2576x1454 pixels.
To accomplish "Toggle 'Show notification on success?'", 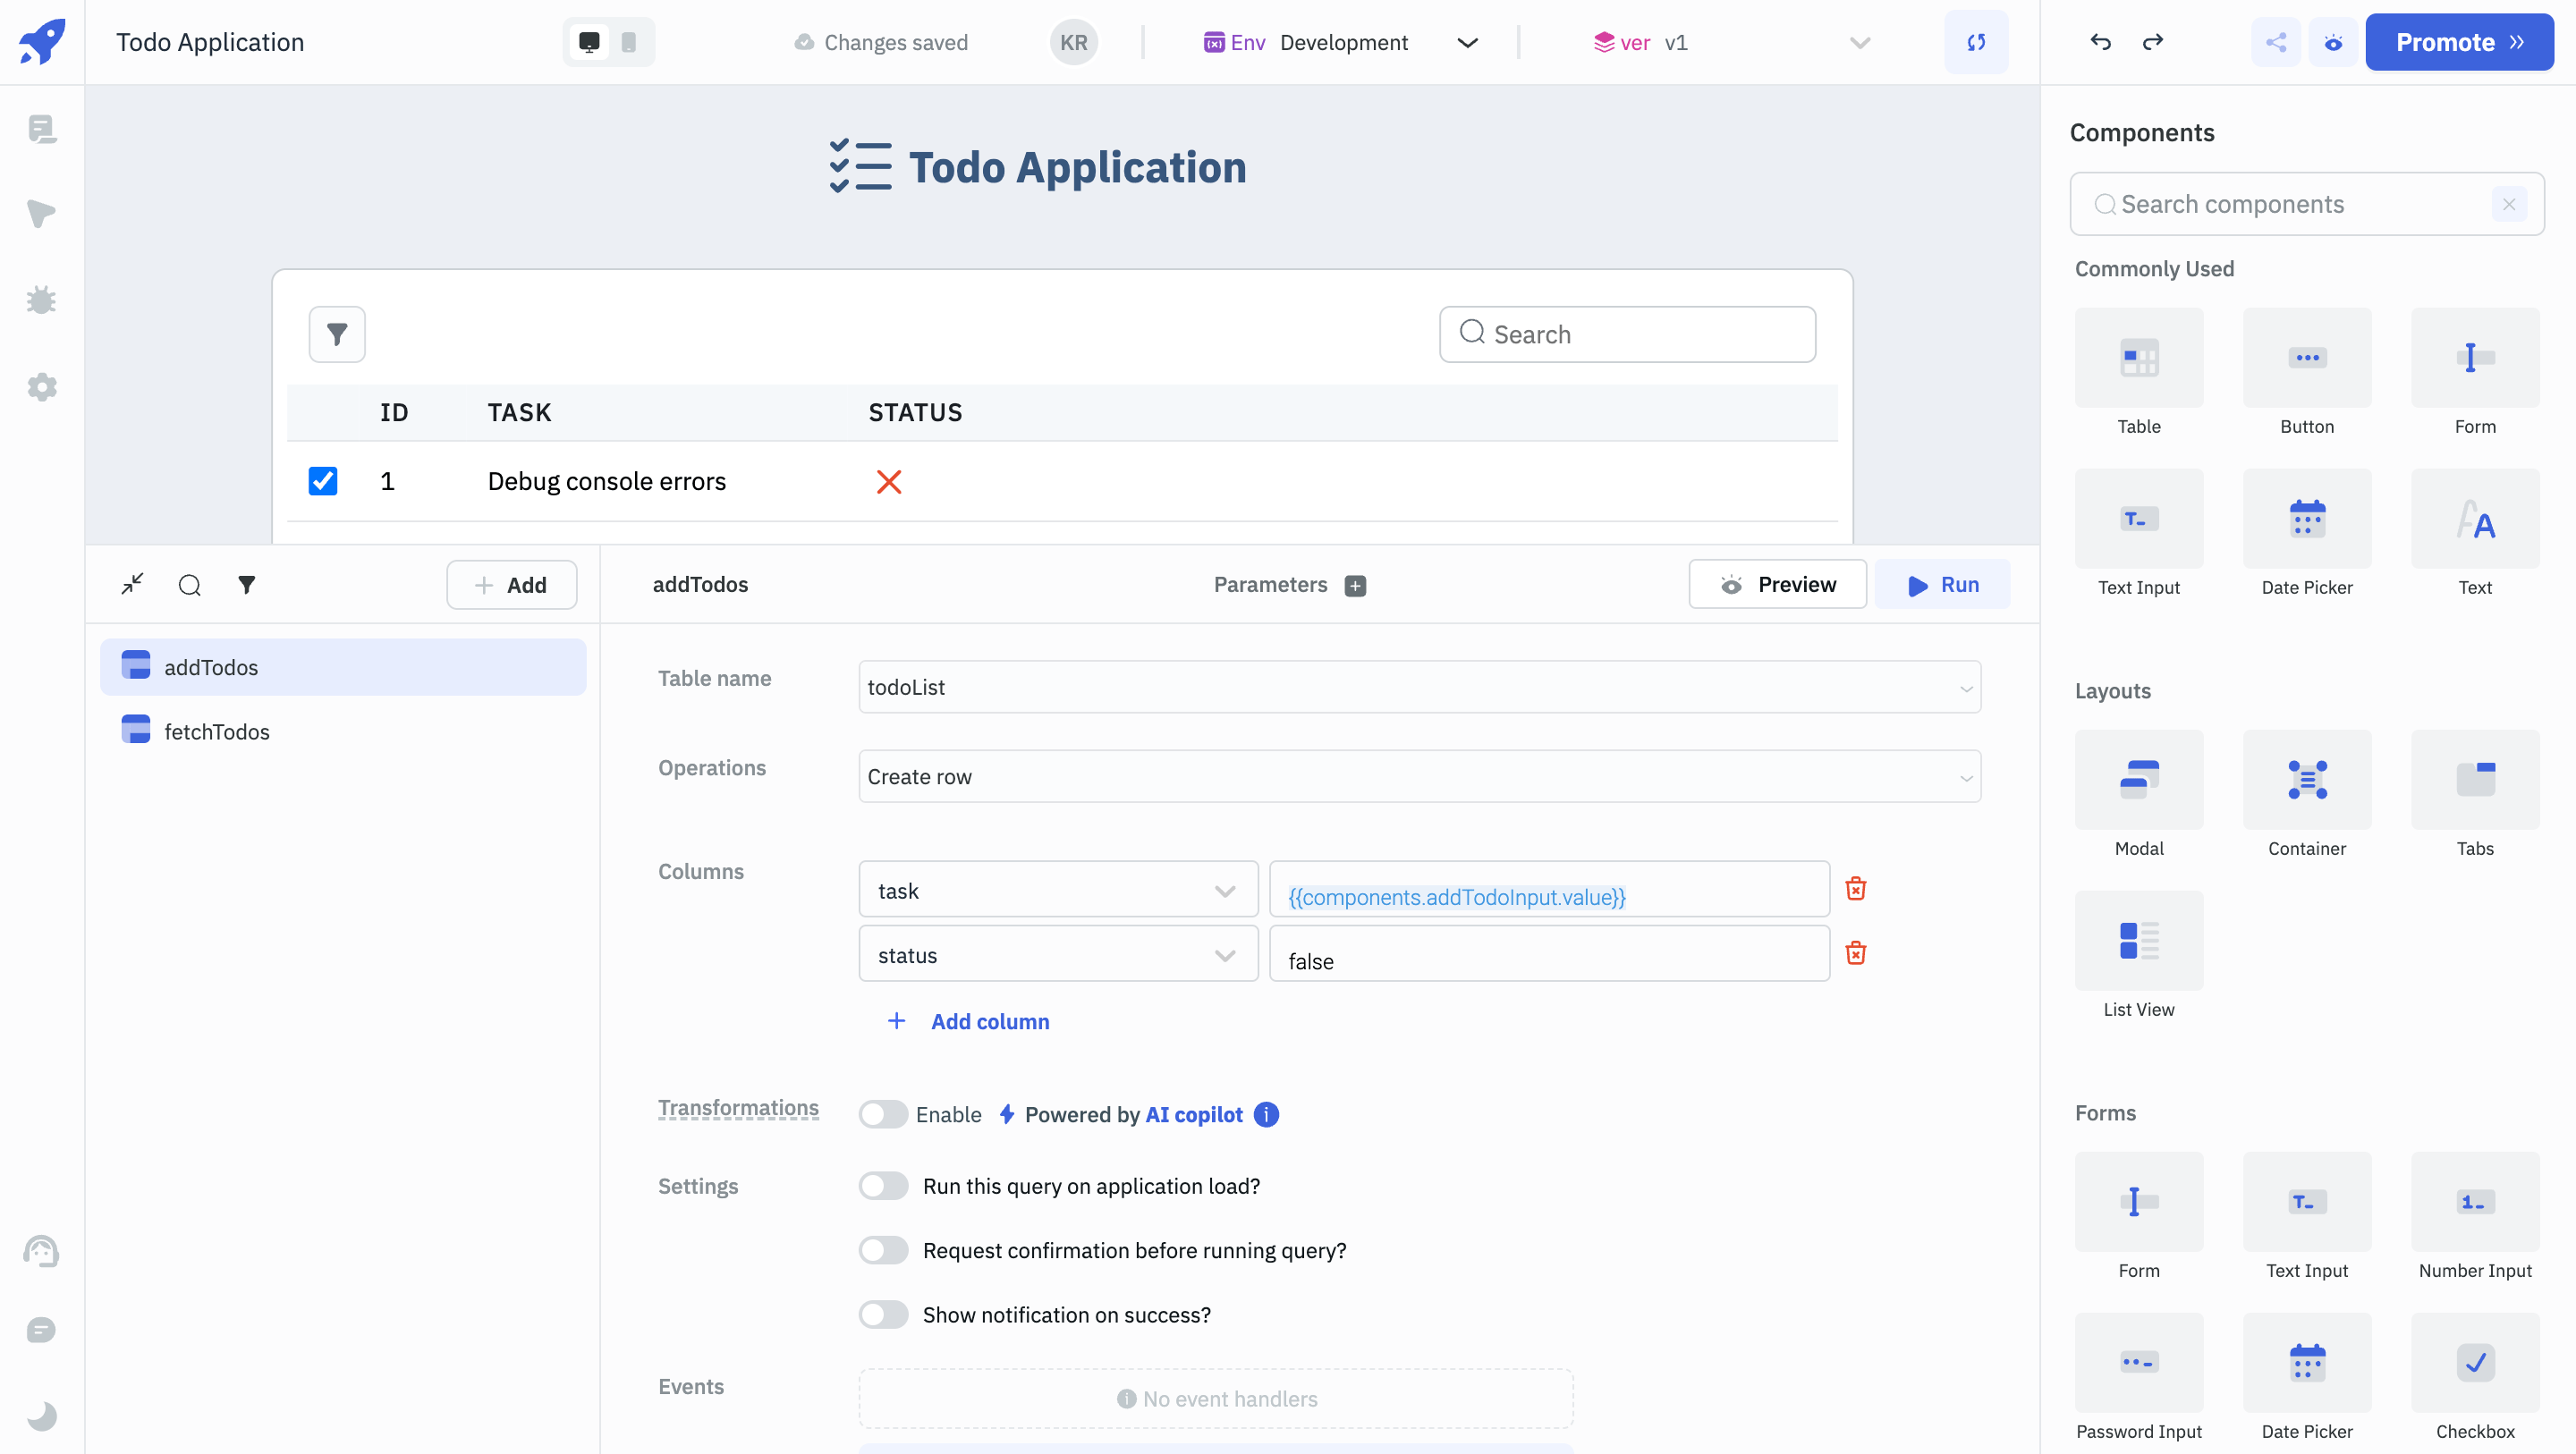I will [883, 1314].
